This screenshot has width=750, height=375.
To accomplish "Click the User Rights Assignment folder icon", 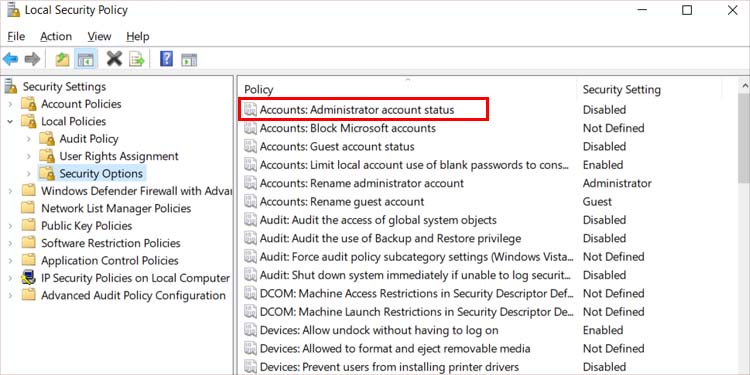I will (47, 156).
